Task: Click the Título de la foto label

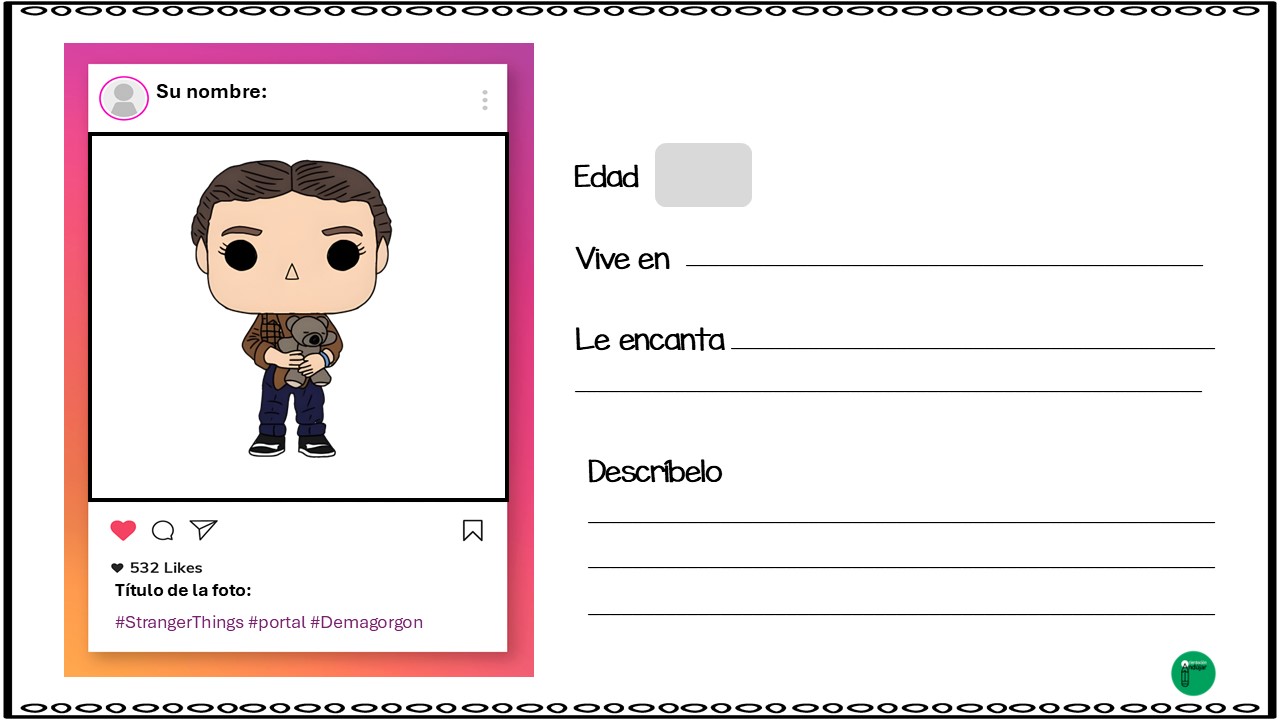Action: tap(183, 590)
